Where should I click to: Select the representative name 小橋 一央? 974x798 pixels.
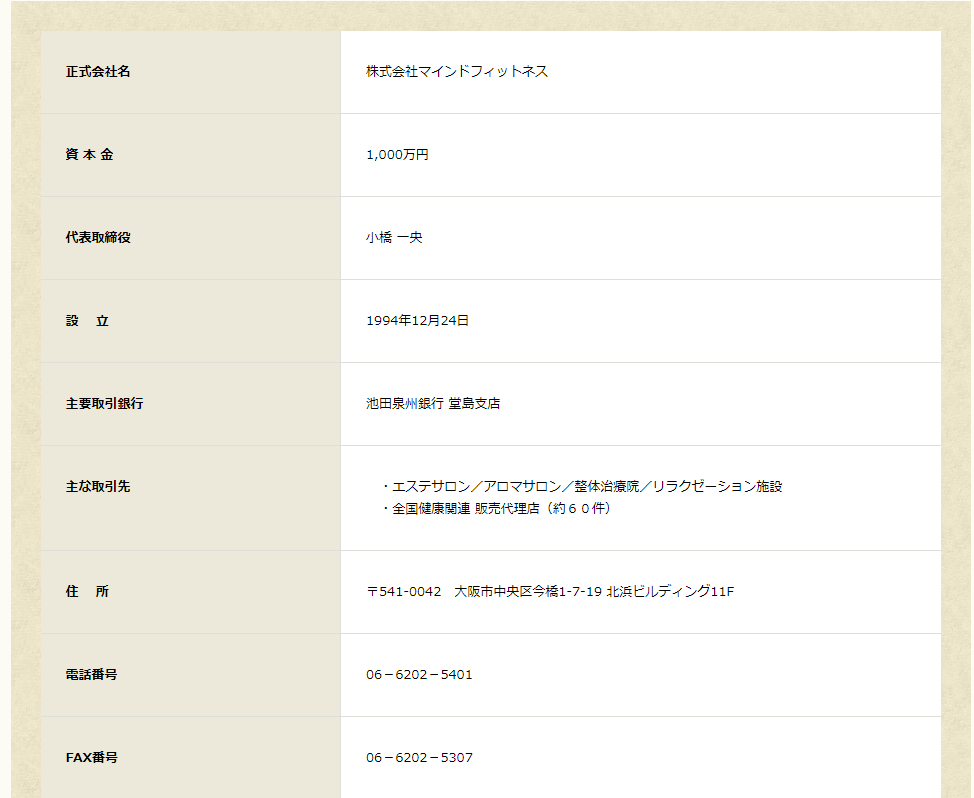point(394,238)
